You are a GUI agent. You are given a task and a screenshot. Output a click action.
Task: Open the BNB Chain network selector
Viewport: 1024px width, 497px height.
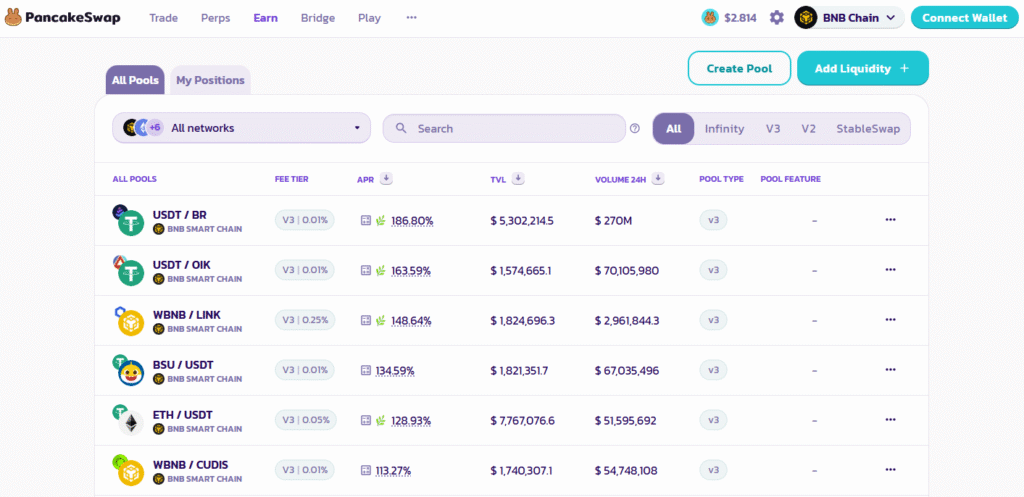coord(849,18)
